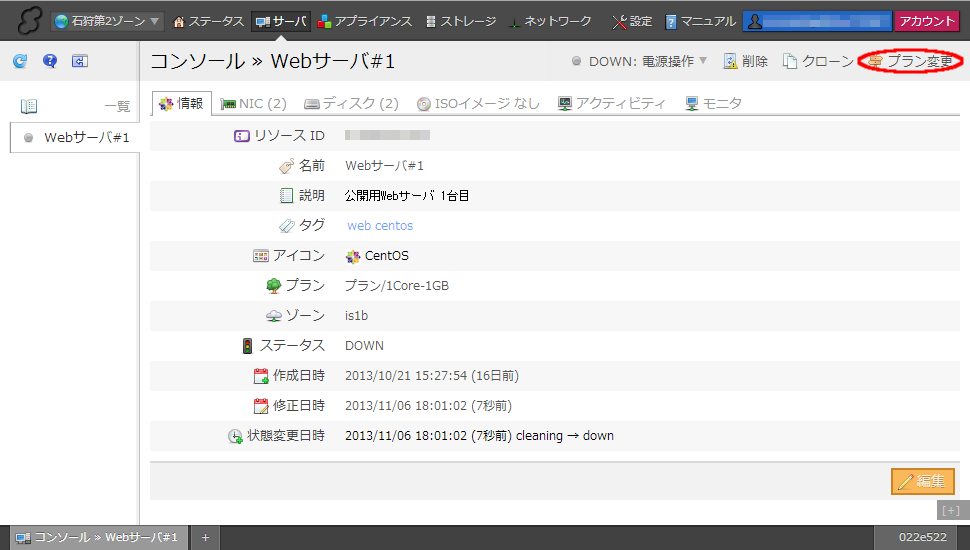Click プラン変更 to change plan
The height and width of the screenshot is (550, 970).
coord(910,61)
